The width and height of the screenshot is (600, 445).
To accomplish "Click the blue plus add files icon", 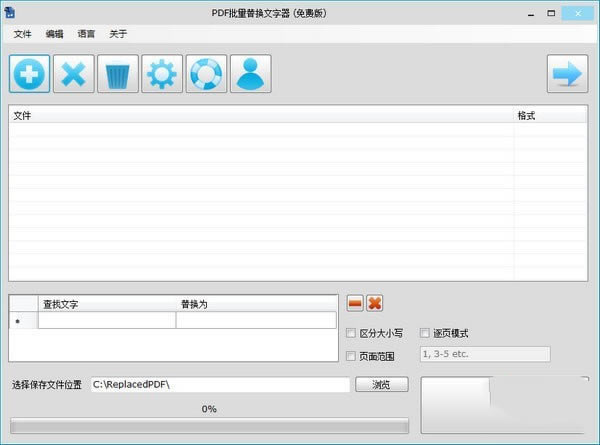I will pos(29,73).
